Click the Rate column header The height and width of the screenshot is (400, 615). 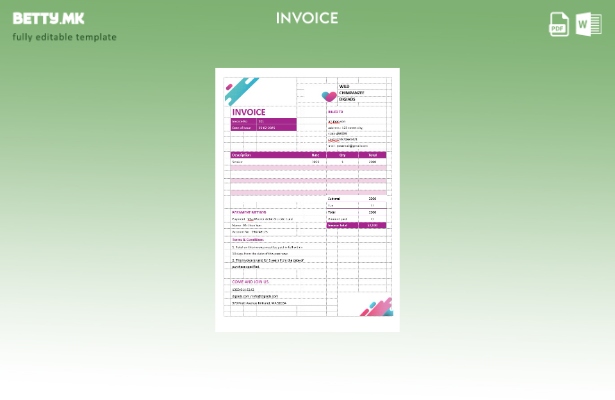[315, 155]
